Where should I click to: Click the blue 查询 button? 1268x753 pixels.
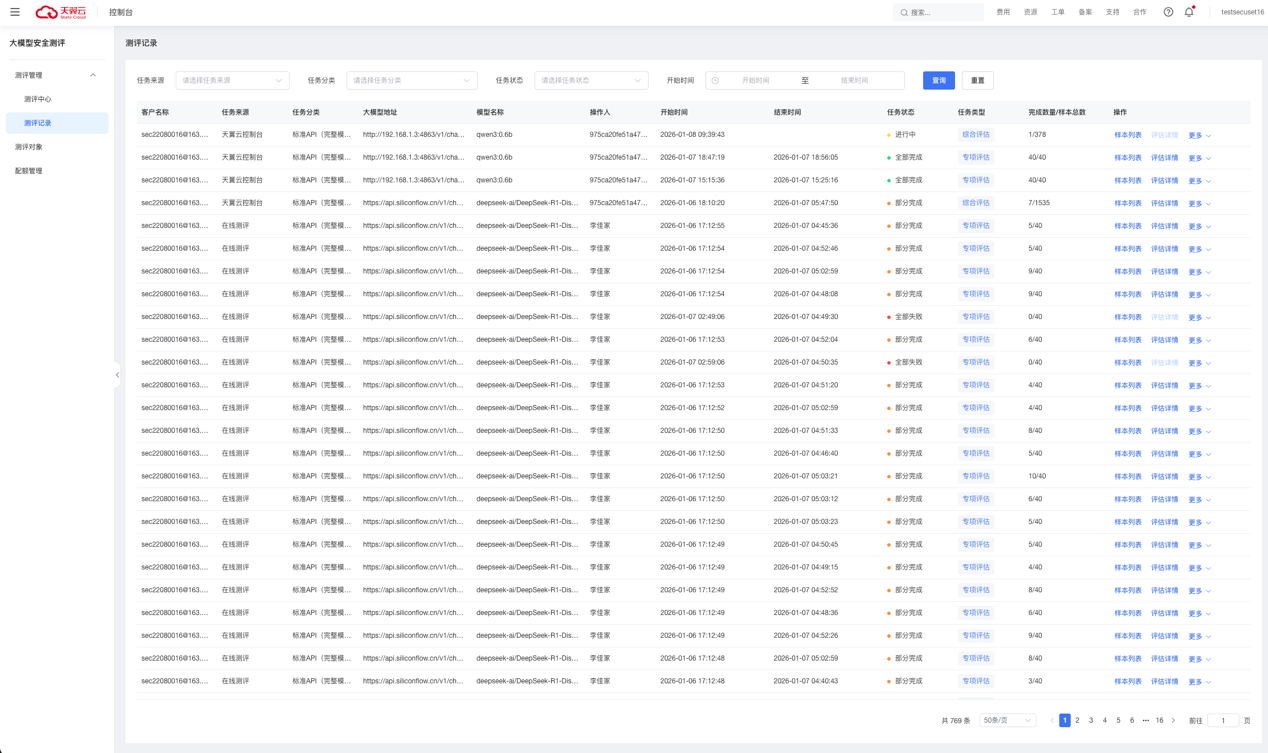(x=938, y=80)
